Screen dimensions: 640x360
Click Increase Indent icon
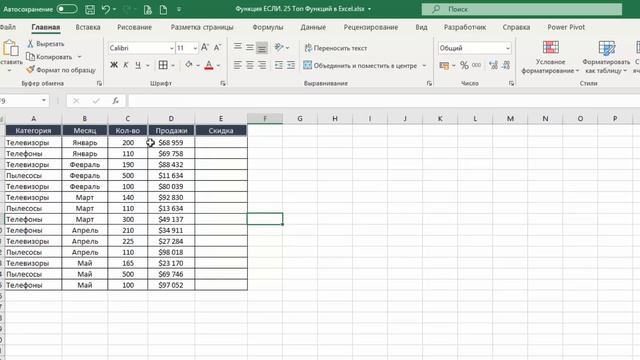tap(291, 65)
